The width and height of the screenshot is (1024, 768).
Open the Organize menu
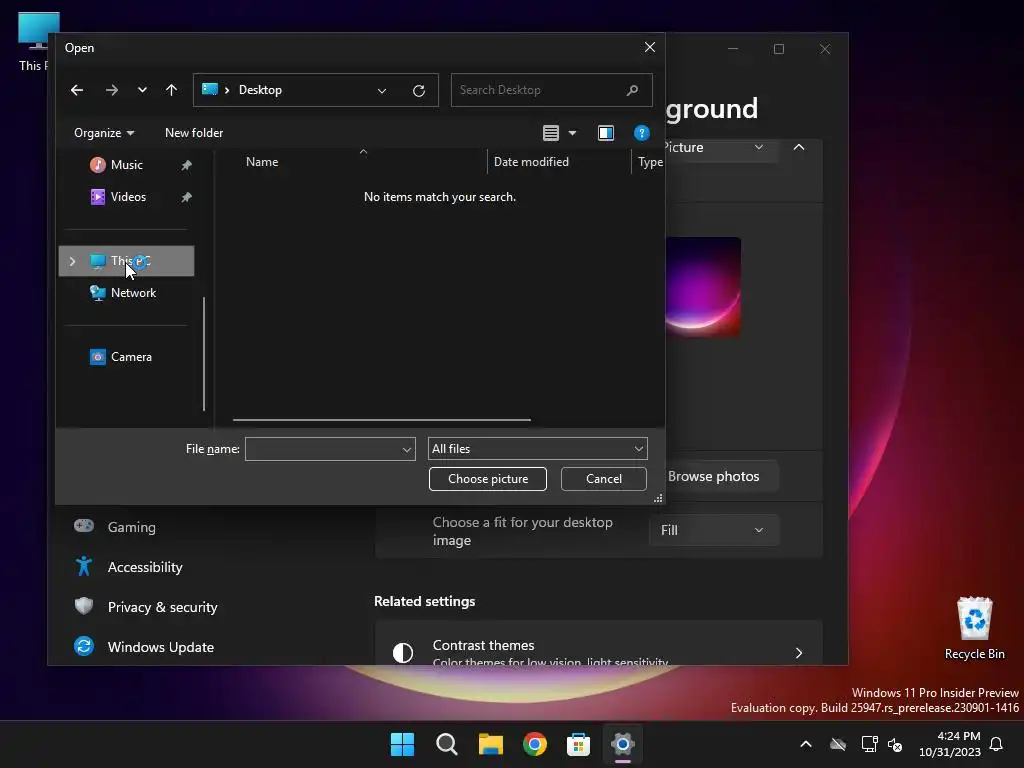click(104, 133)
